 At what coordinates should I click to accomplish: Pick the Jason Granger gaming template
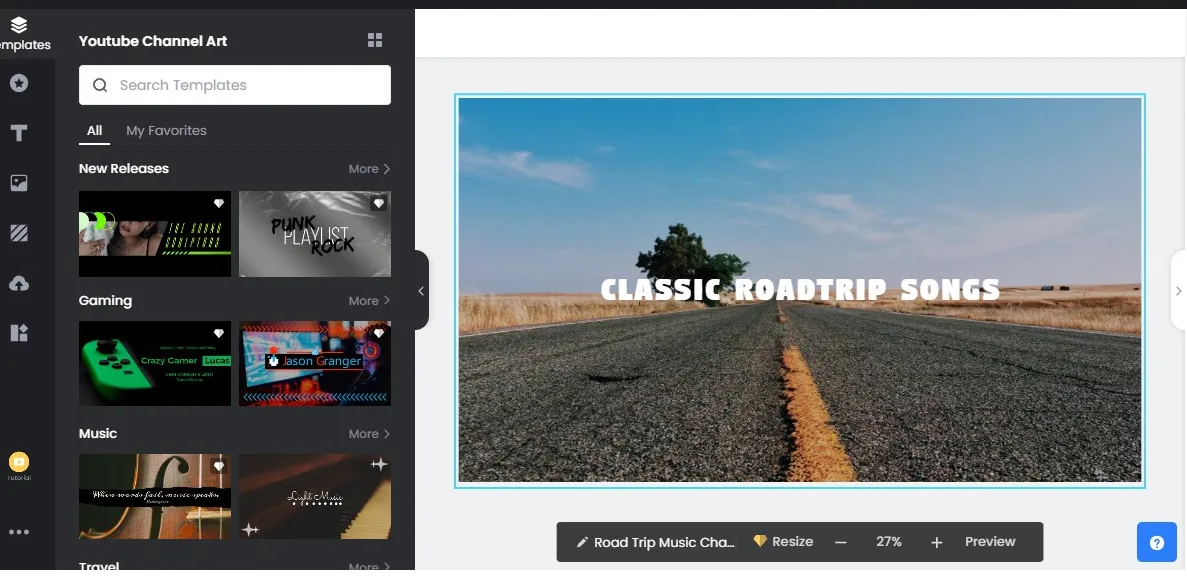coord(315,363)
